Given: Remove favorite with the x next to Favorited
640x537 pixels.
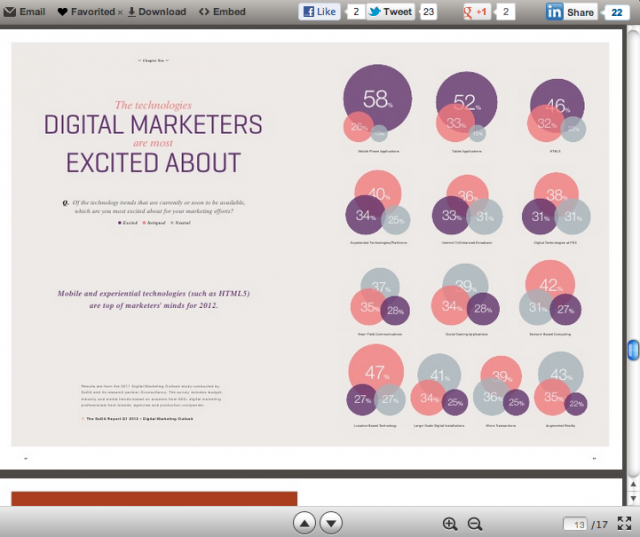Looking at the screenshot, I should pyautogui.click(x=120, y=12).
